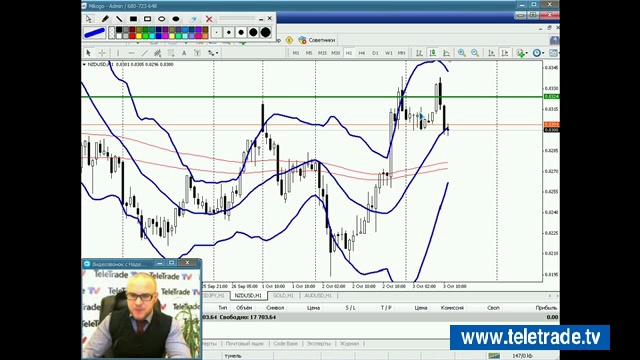
Task: Draw a vertical line on chart
Action: tap(118, 53)
